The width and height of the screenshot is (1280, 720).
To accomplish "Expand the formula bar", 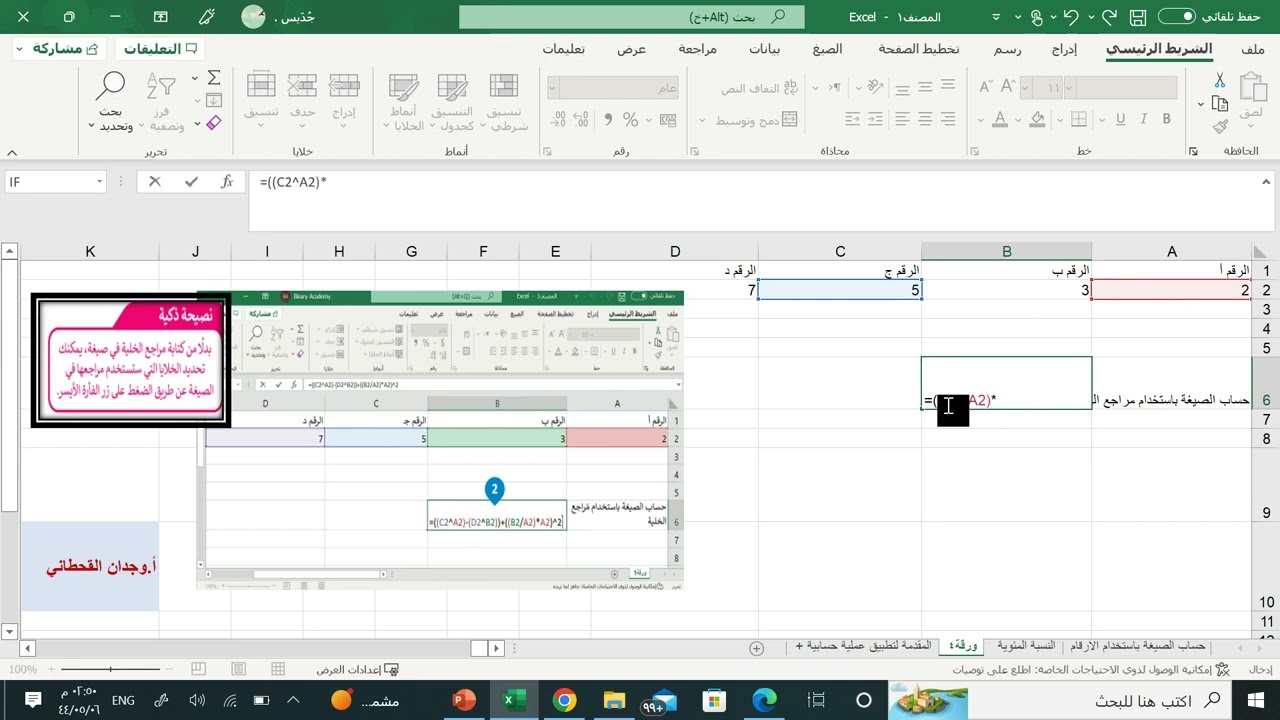I will coord(1267,182).
